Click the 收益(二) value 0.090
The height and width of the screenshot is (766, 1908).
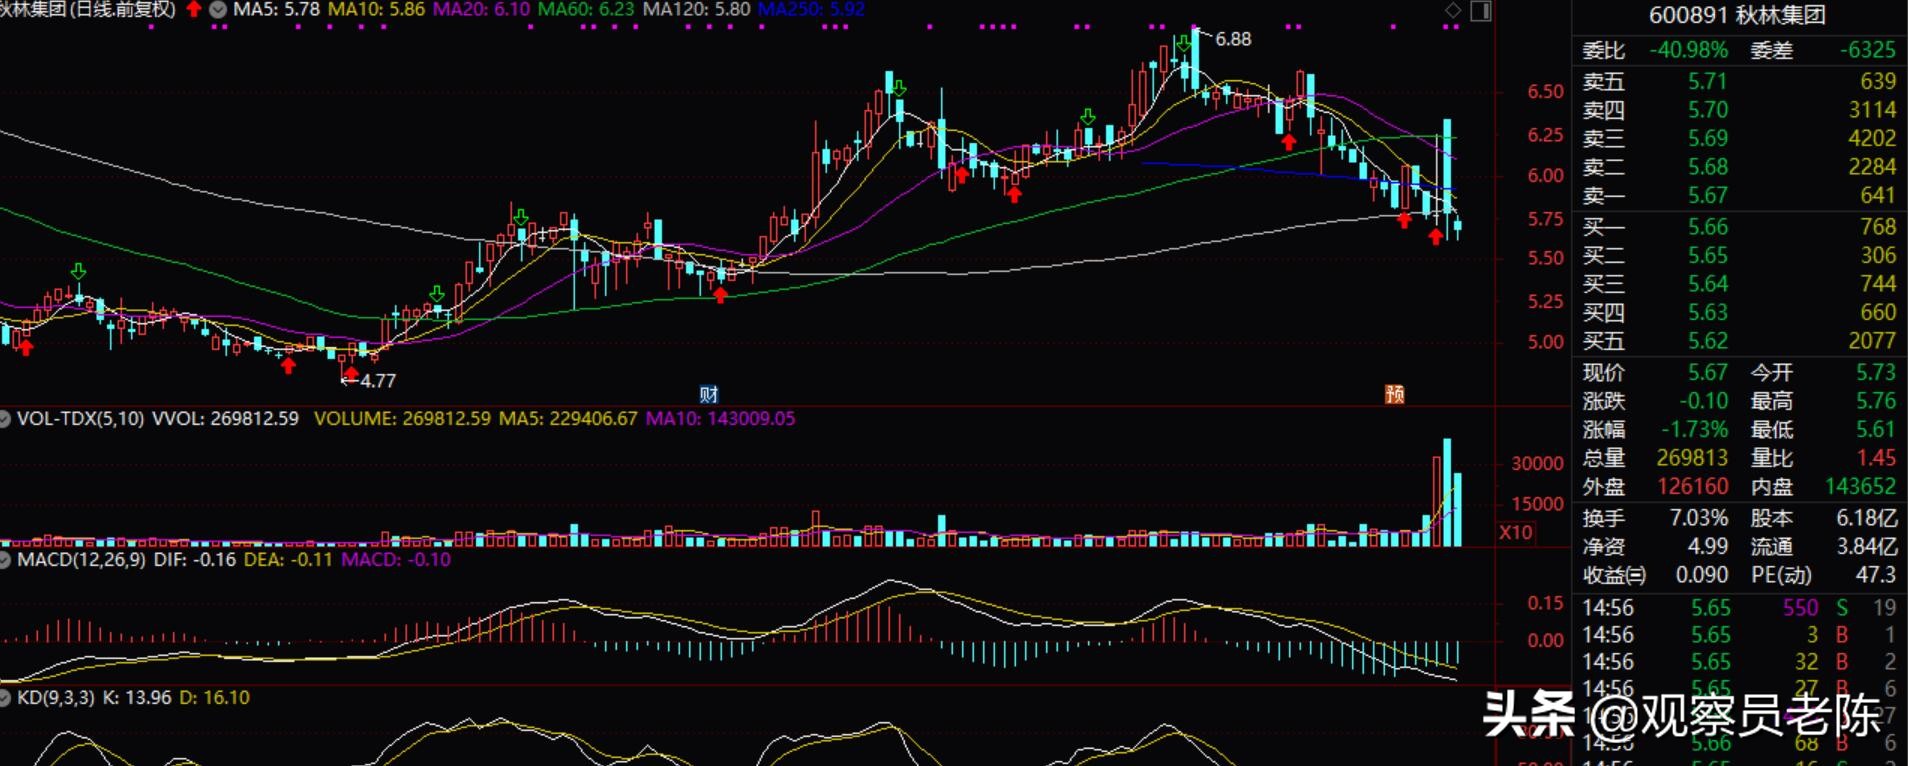tap(1701, 576)
